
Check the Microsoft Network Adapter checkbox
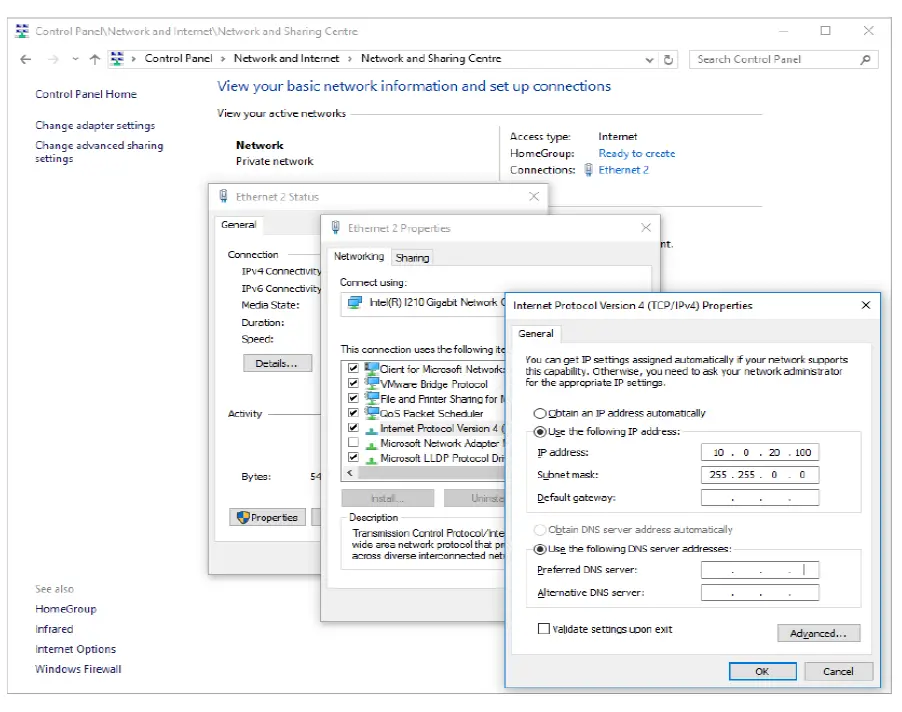pyautogui.click(x=353, y=443)
